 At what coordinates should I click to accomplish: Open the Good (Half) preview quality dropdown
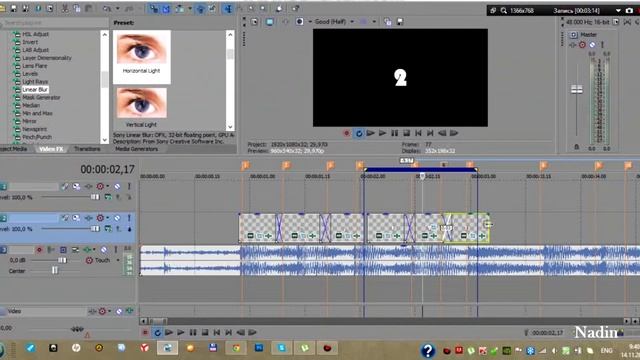point(334,22)
